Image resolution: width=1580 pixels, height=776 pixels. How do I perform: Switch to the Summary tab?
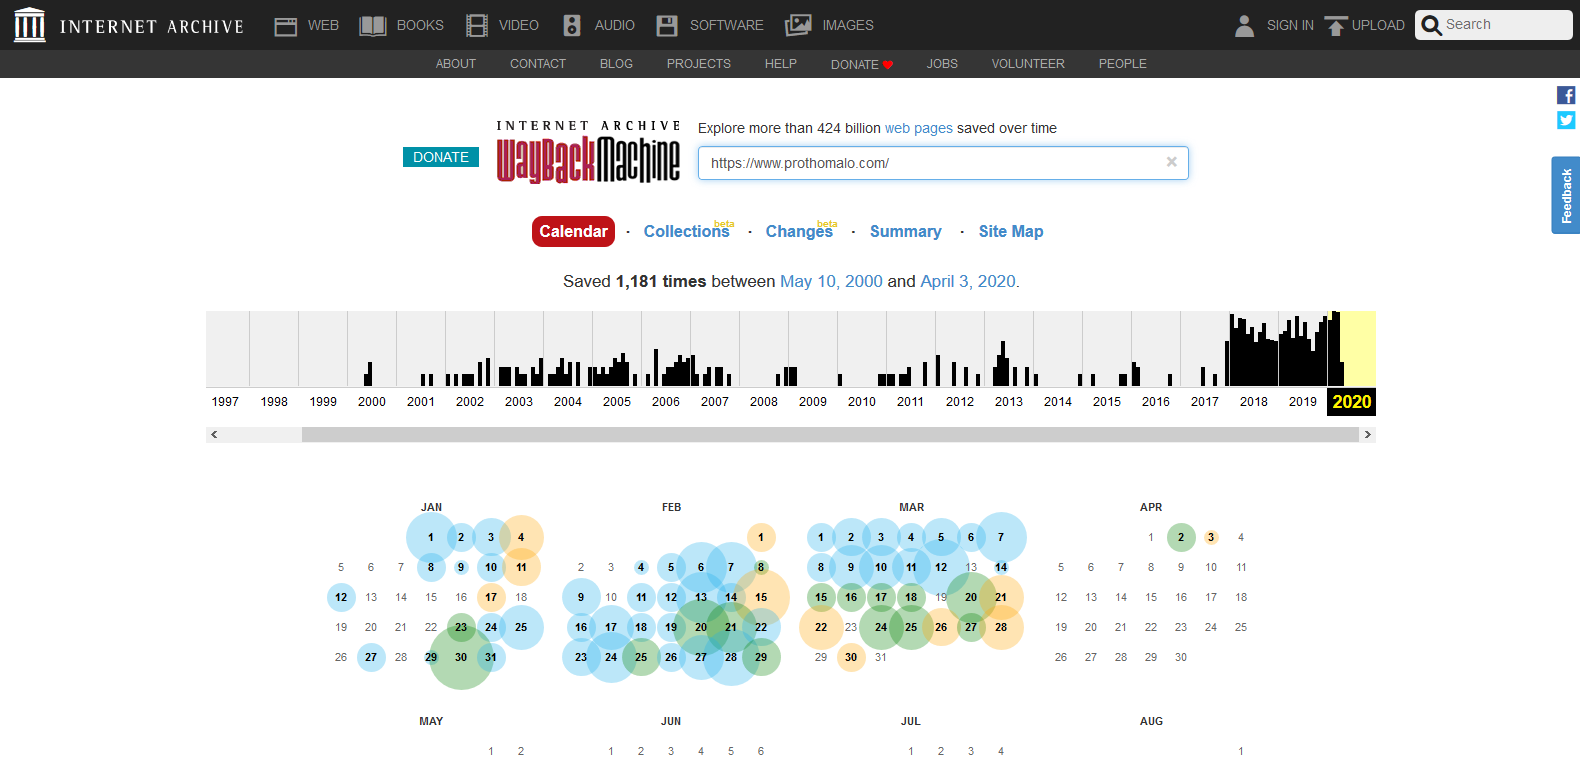906,231
